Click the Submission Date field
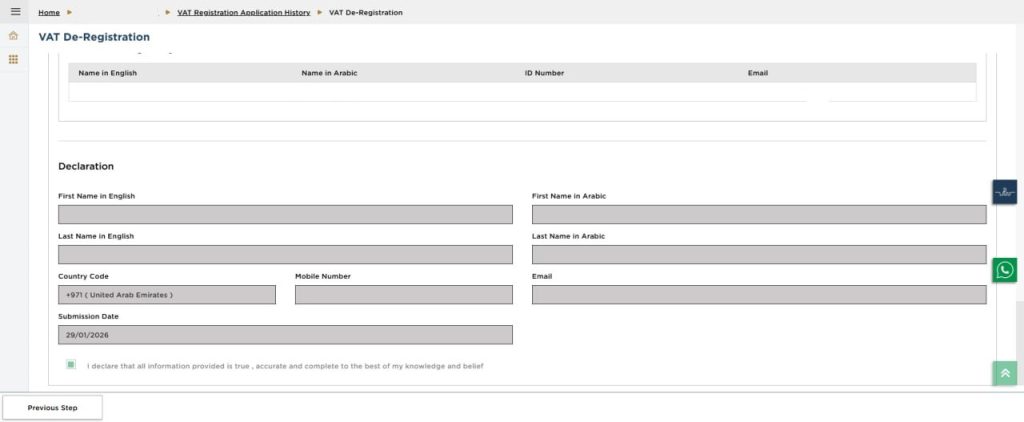The image size is (1024, 422). pos(285,335)
